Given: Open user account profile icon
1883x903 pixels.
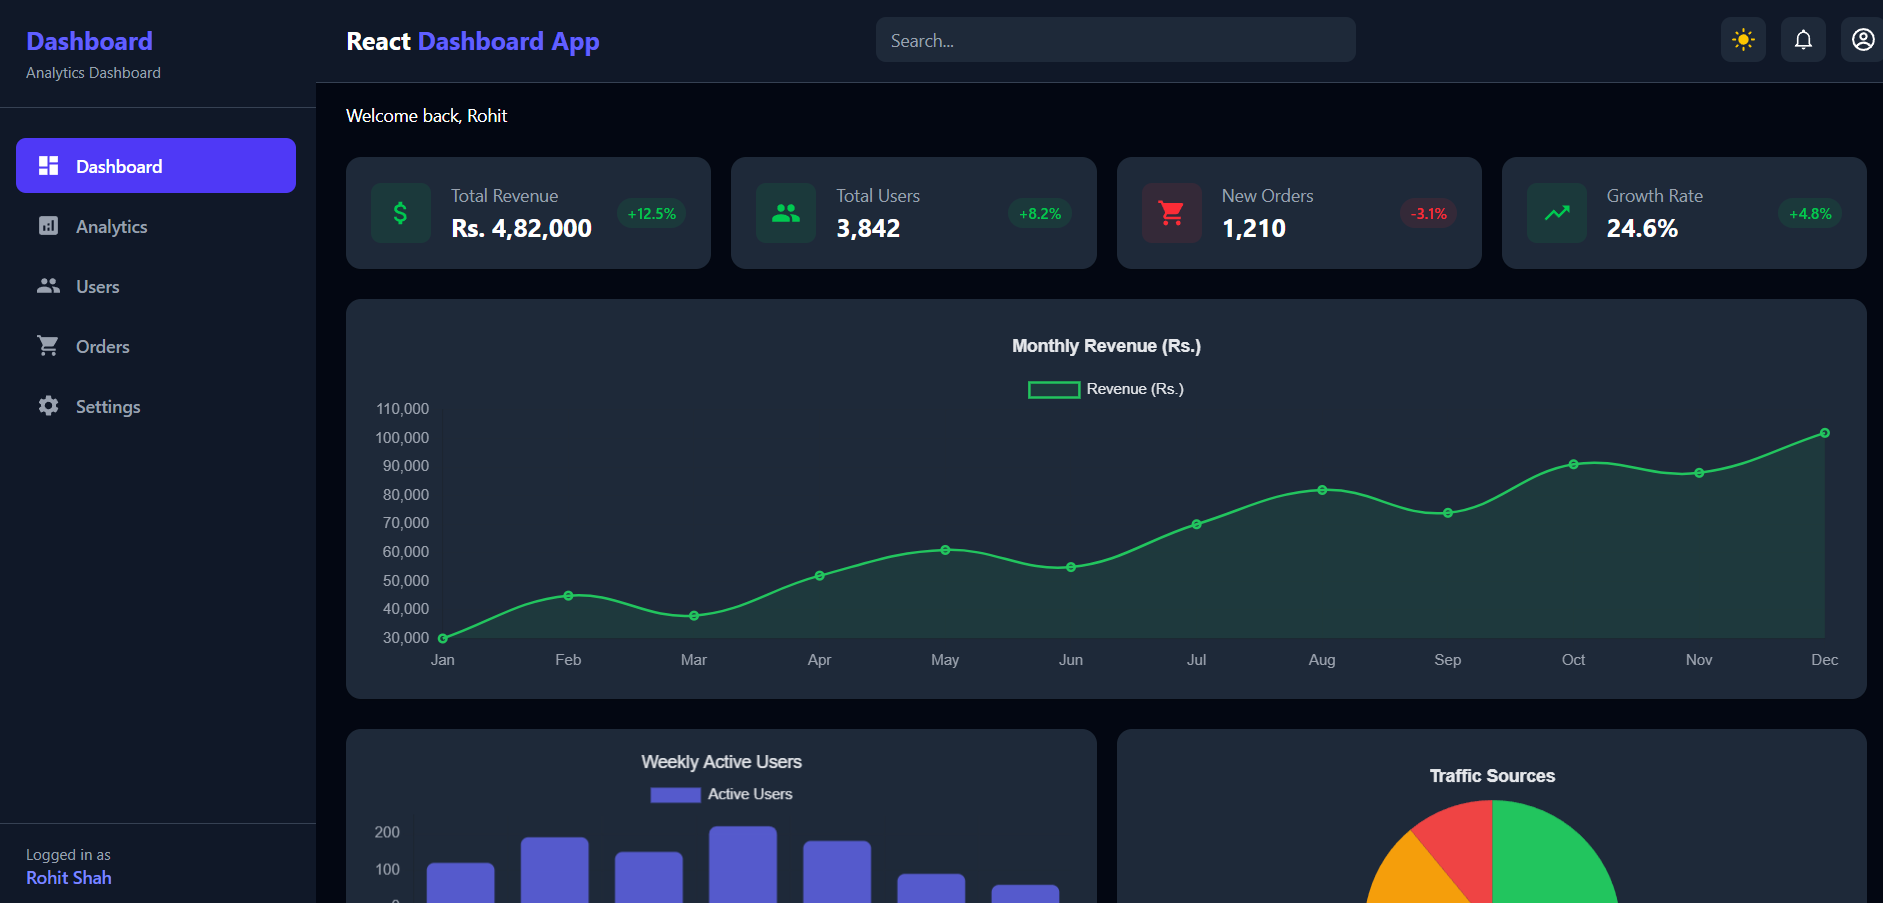Looking at the screenshot, I should (1862, 40).
